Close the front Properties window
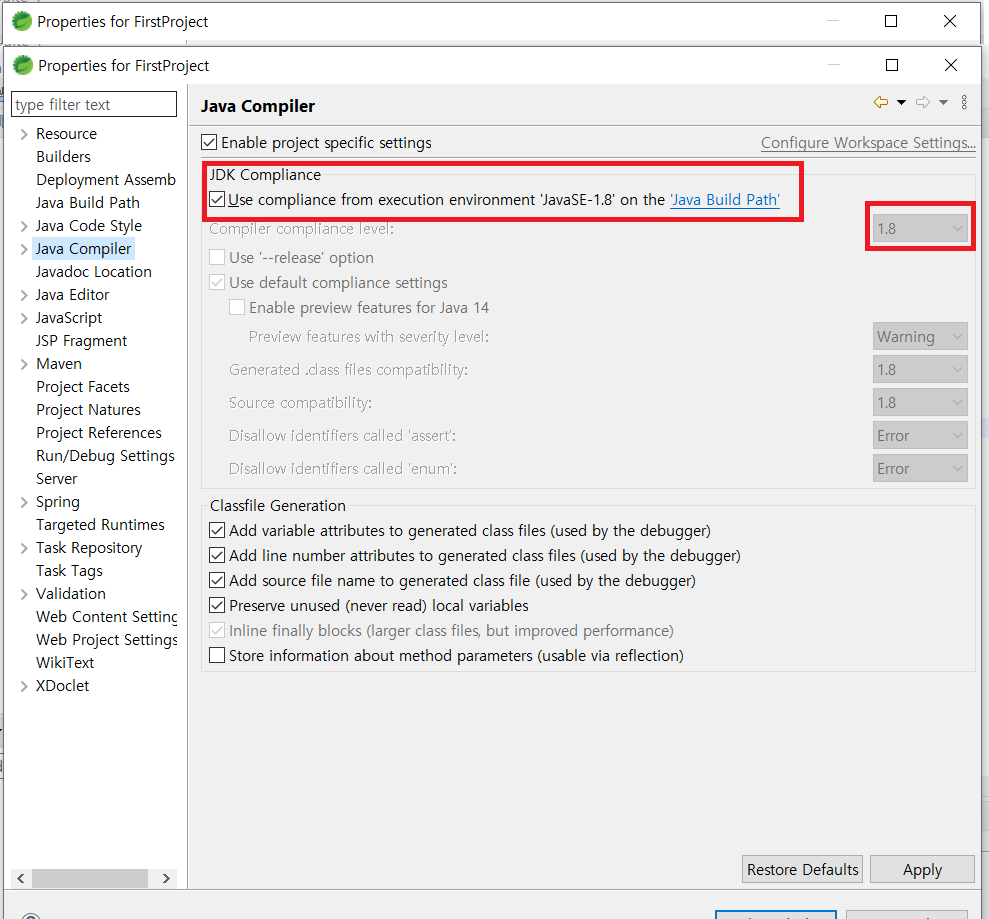989x919 pixels. 951,65
